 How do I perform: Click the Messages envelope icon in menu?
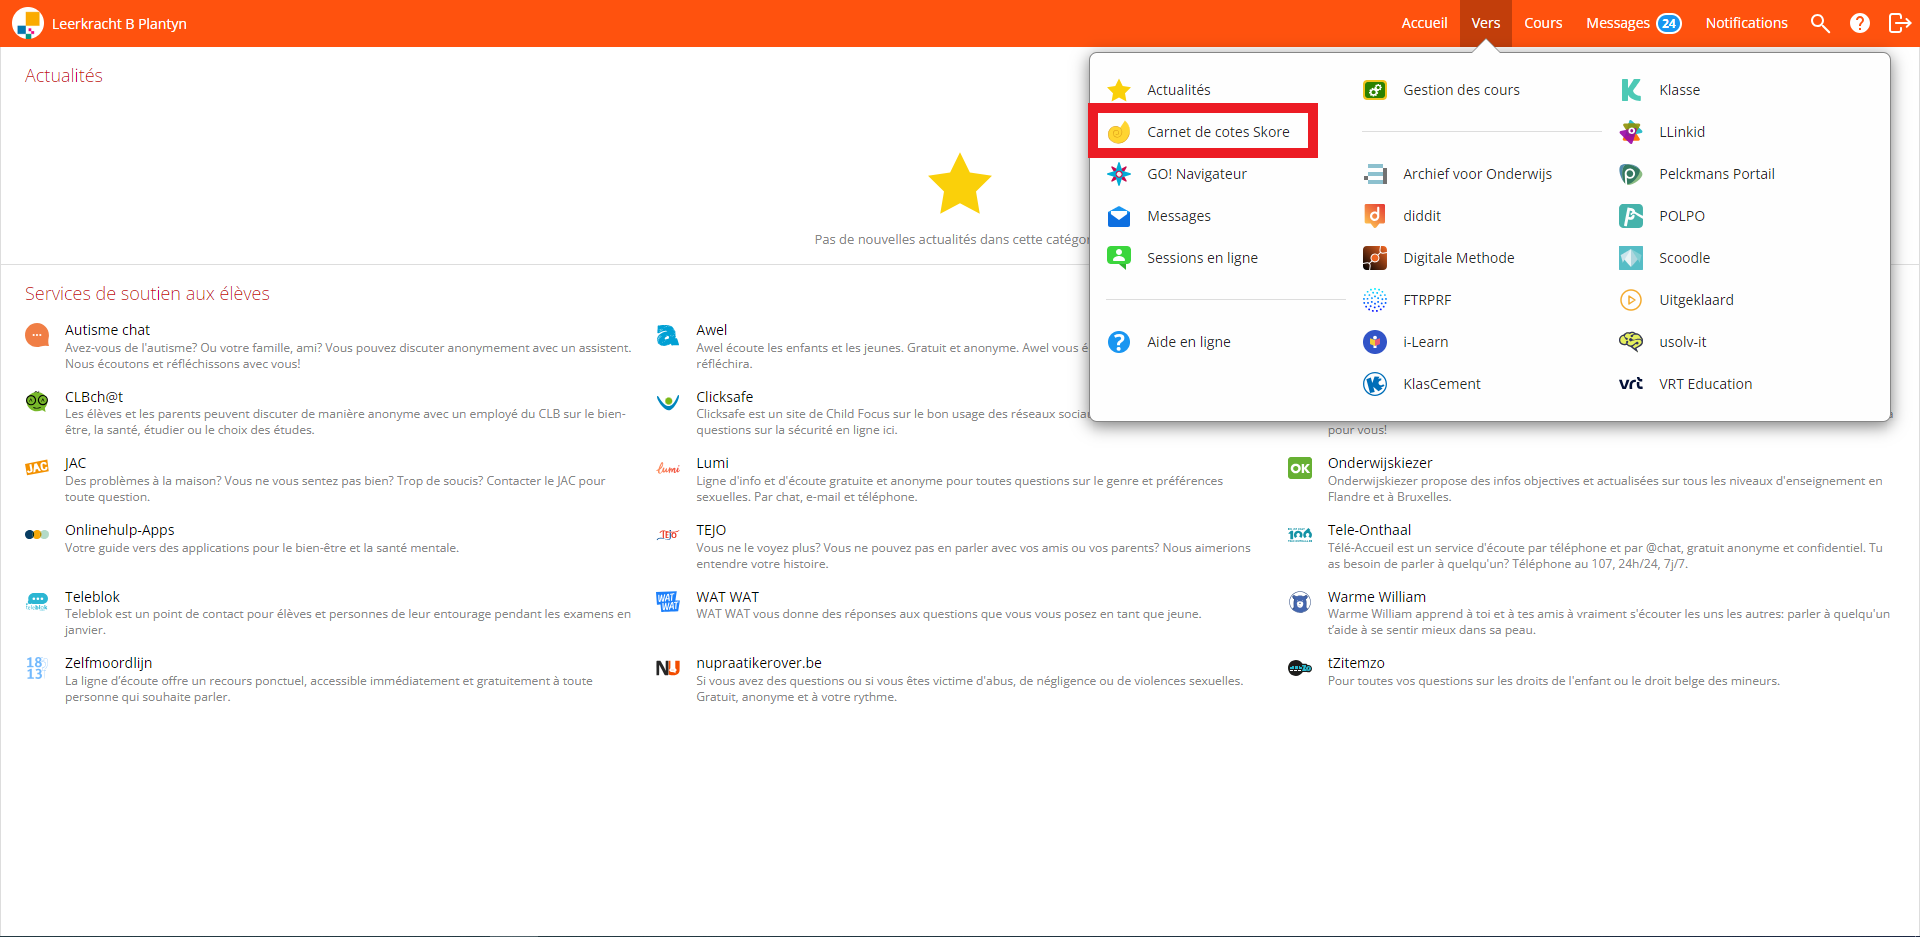click(1119, 216)
